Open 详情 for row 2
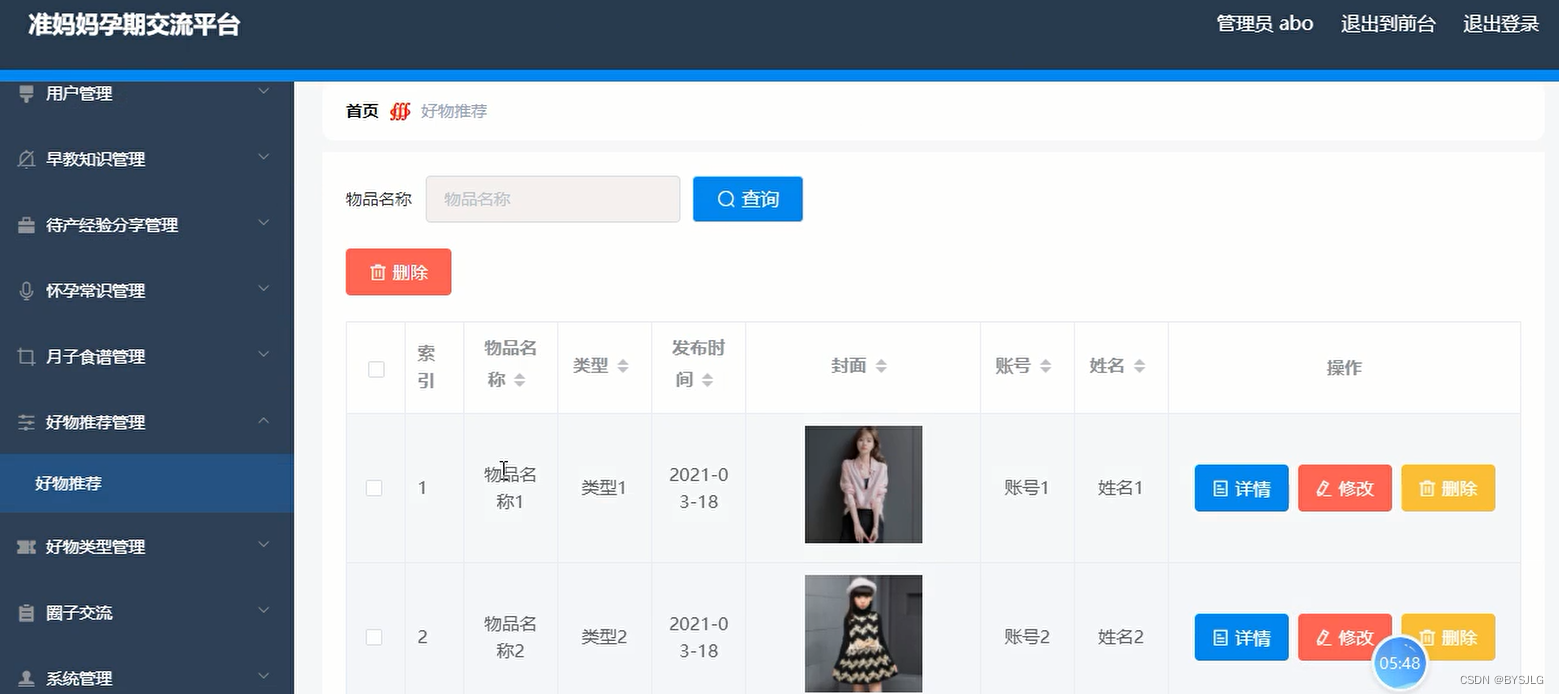 click(x=1241, y=637)
